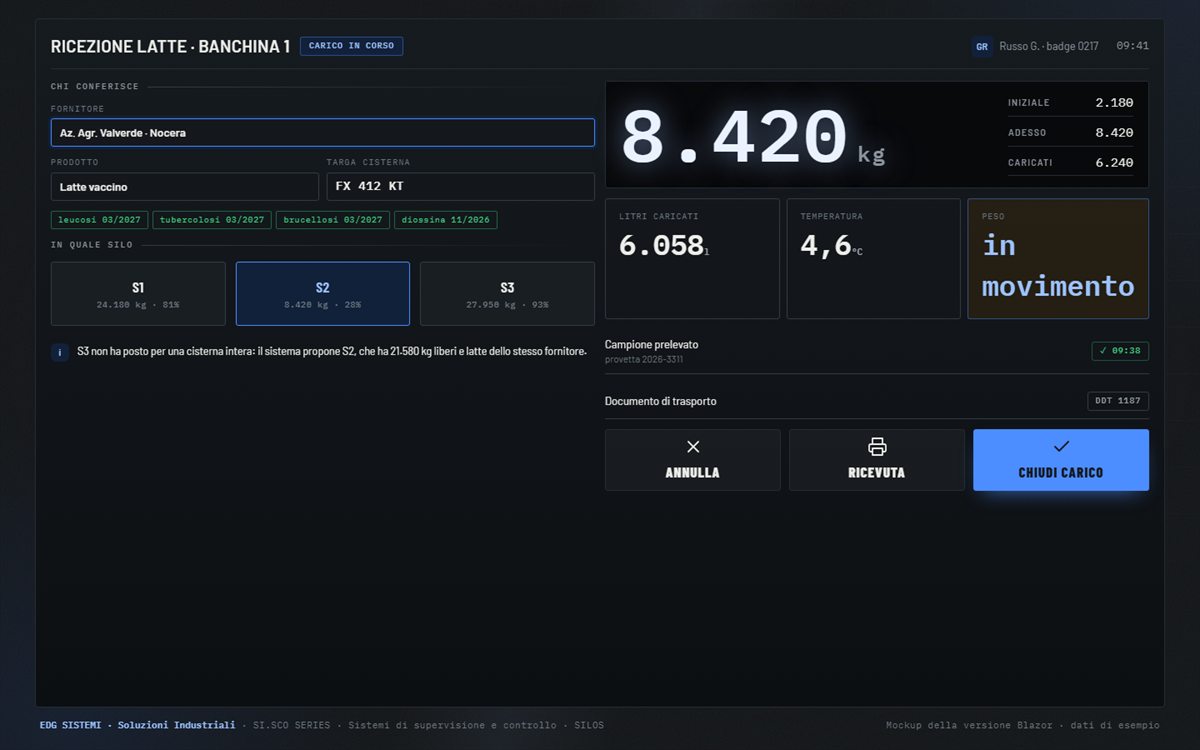Screen dimensions: 1200x750
Task: Click the Ricezione Latte Banchina 1 title
Action: coord(170,46)
